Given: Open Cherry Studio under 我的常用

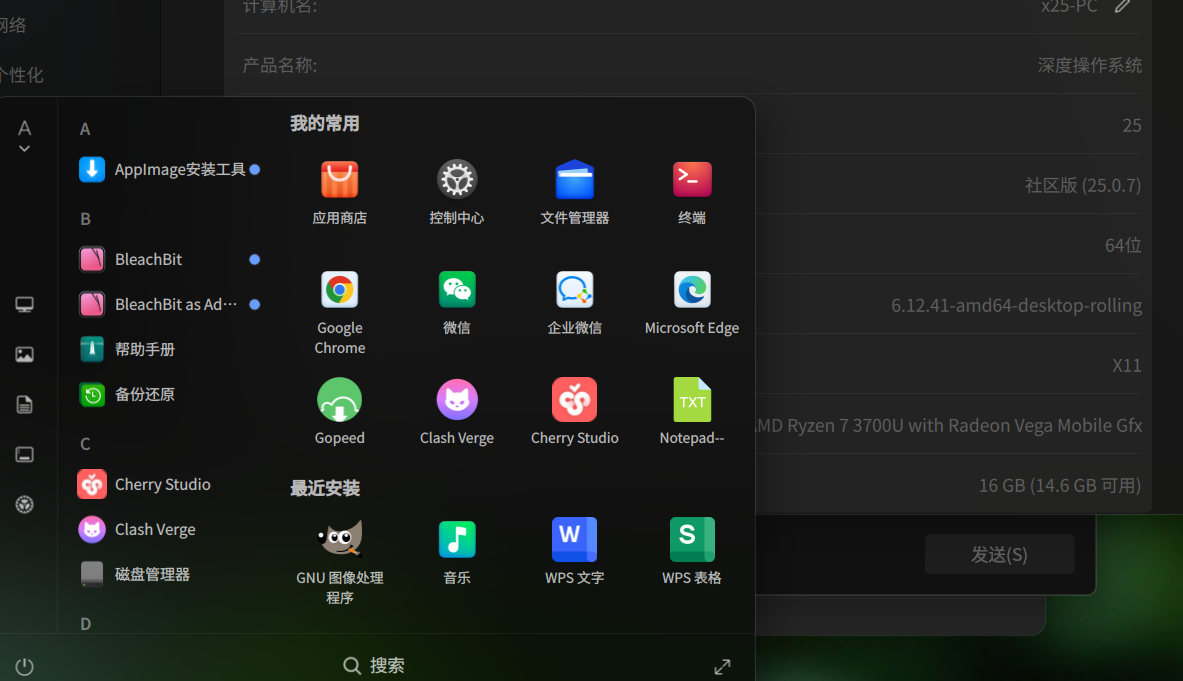Looking at the screenshot, I should coord(574,400).
